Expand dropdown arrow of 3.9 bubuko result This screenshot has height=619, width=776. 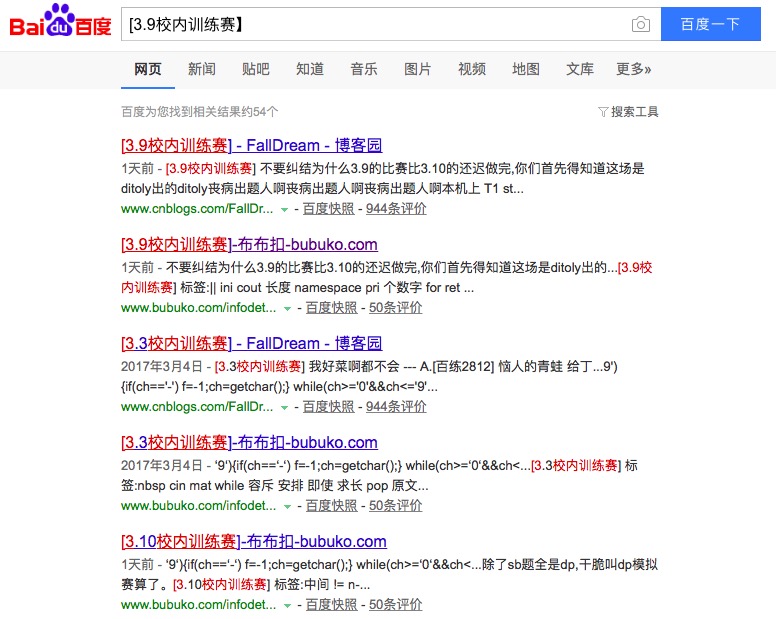tap(287, 309)
